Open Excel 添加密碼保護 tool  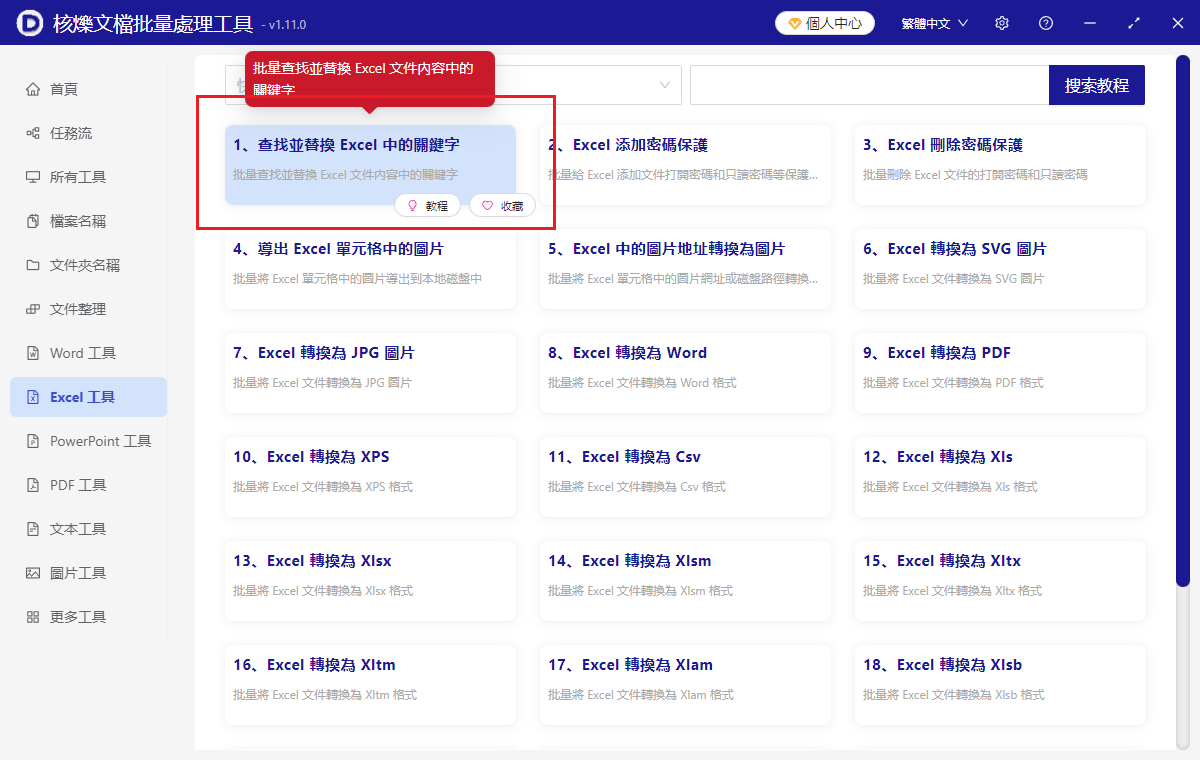[685, 165]
